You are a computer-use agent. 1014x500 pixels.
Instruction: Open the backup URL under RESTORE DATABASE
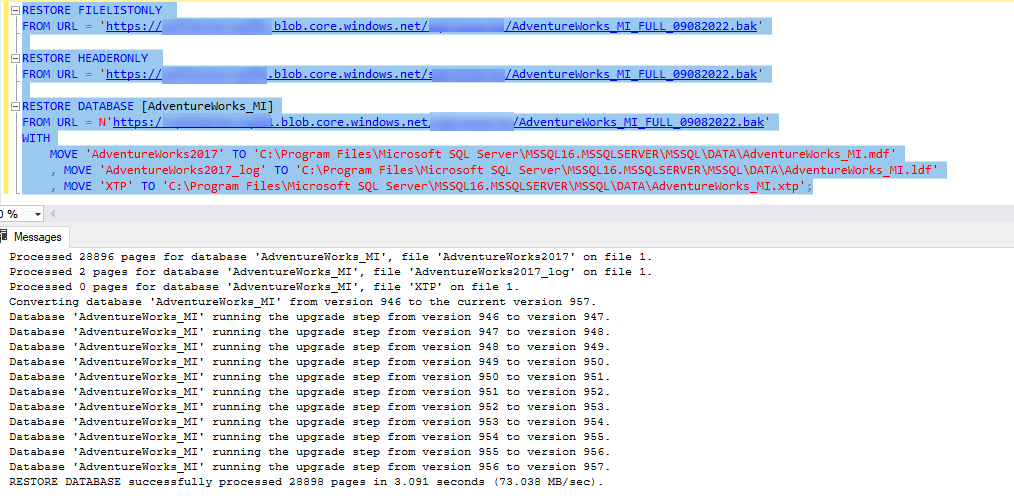440,122
